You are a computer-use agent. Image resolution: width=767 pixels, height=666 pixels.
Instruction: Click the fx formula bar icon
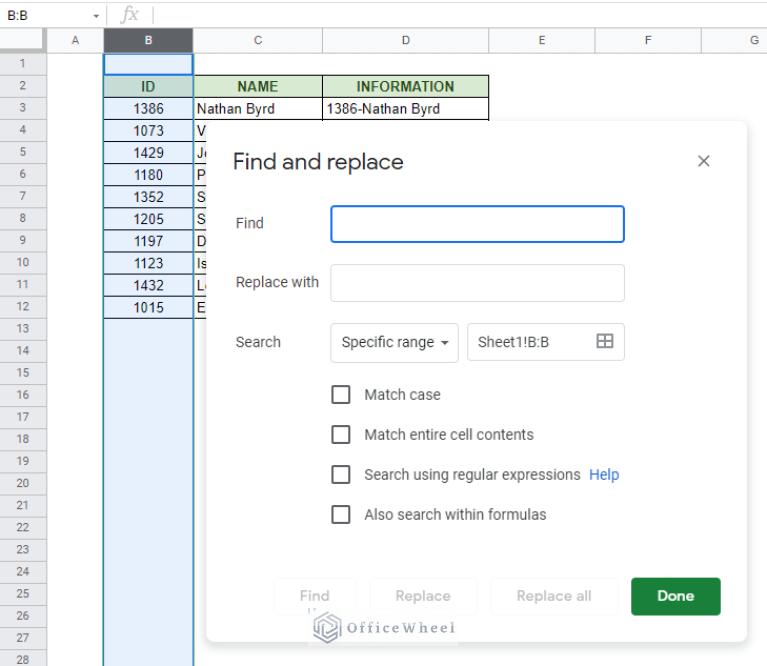130,14
